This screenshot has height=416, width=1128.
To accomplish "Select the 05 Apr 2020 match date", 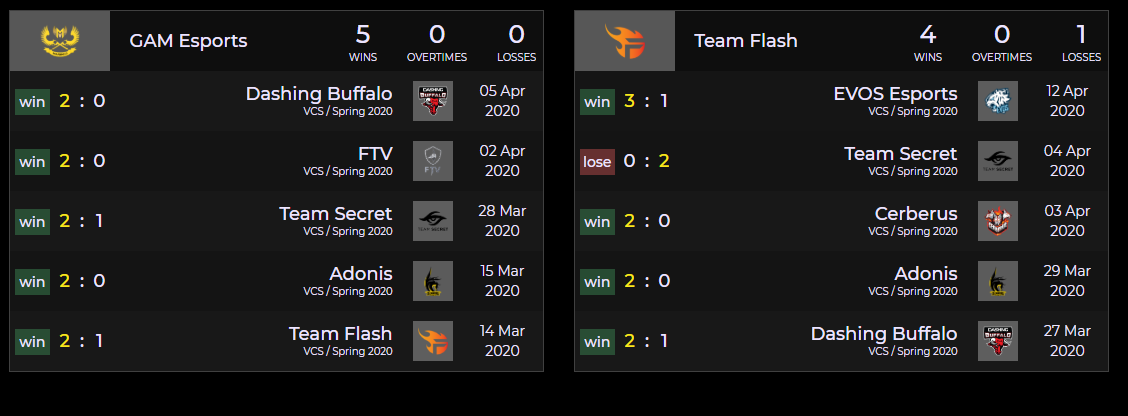I will [x=502, y=101].
